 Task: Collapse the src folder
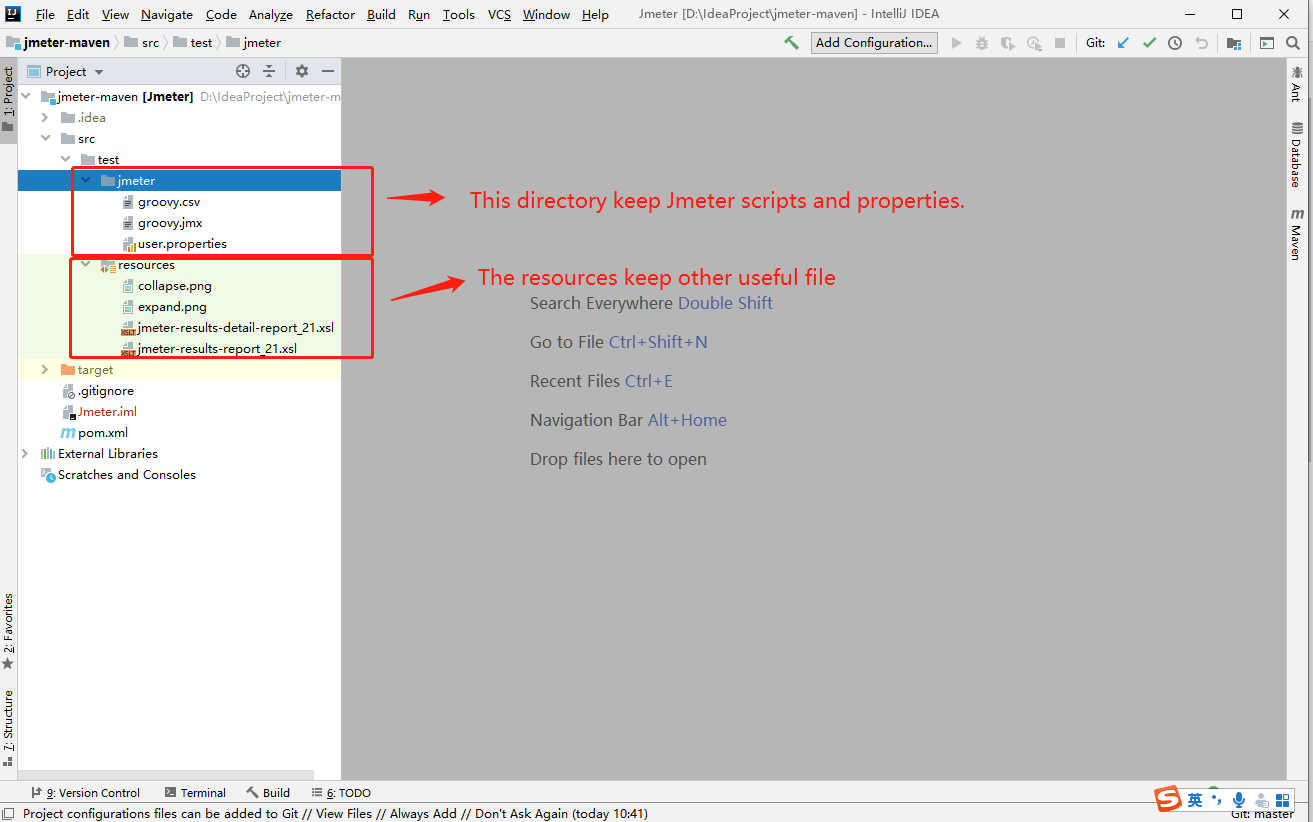click(46, 139)
